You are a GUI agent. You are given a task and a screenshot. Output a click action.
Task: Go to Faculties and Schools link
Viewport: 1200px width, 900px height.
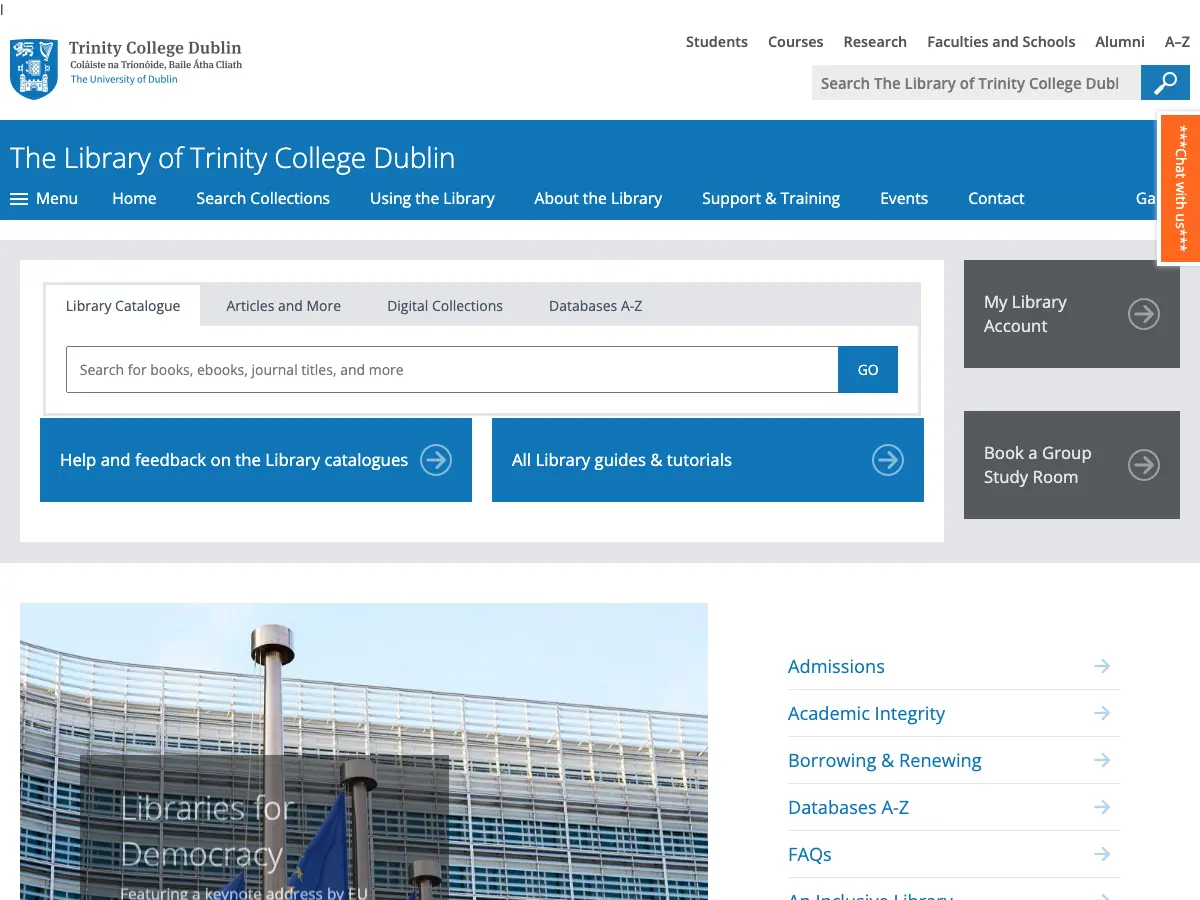coord(1001,42)
